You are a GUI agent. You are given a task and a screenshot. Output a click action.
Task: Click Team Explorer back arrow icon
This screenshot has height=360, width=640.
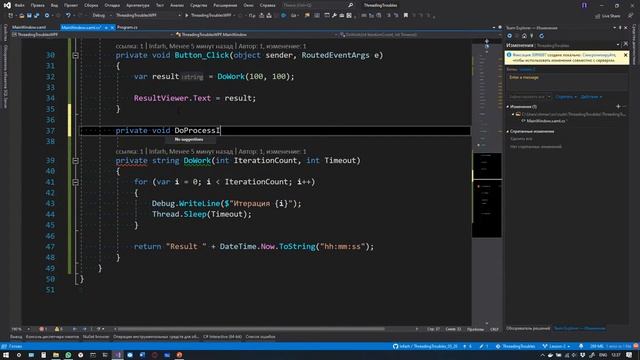tap(509, 36)
